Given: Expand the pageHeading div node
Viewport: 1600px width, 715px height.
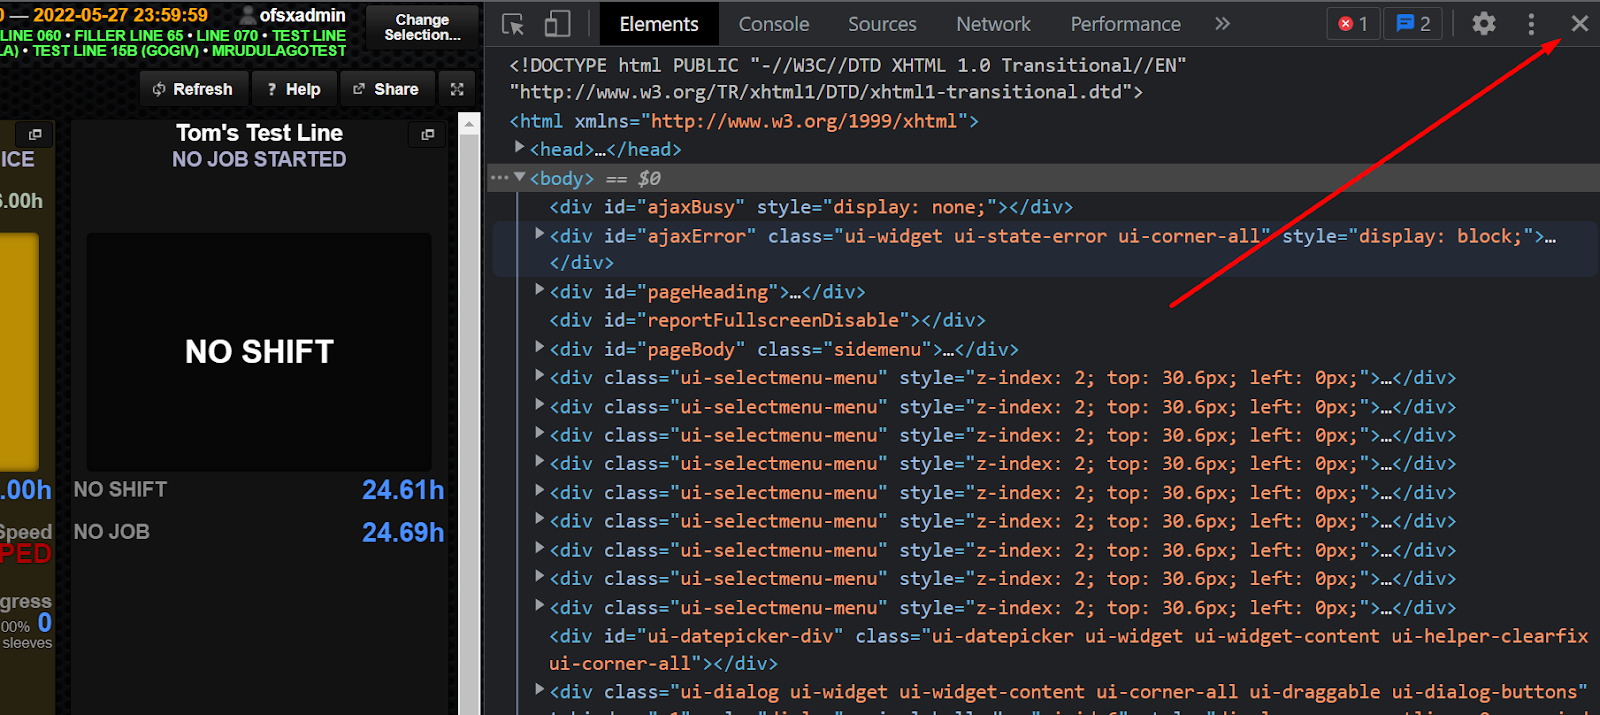Looking at the screenshot, I should (x=539, y=290).
